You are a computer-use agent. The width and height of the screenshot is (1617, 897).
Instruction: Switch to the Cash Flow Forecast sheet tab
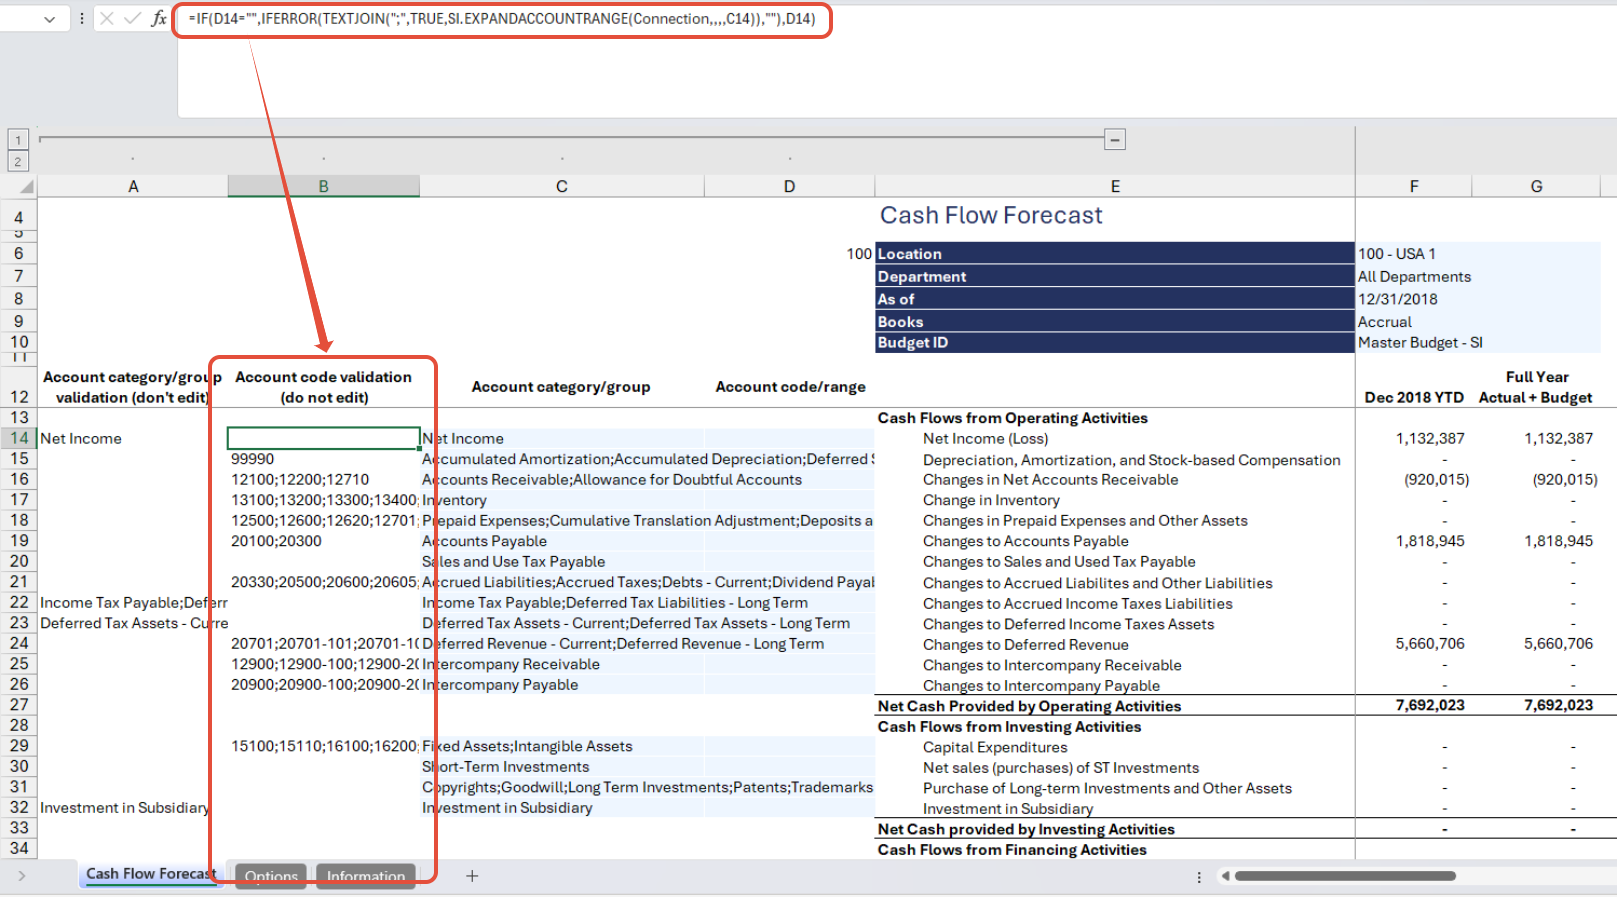coord(151,874)
